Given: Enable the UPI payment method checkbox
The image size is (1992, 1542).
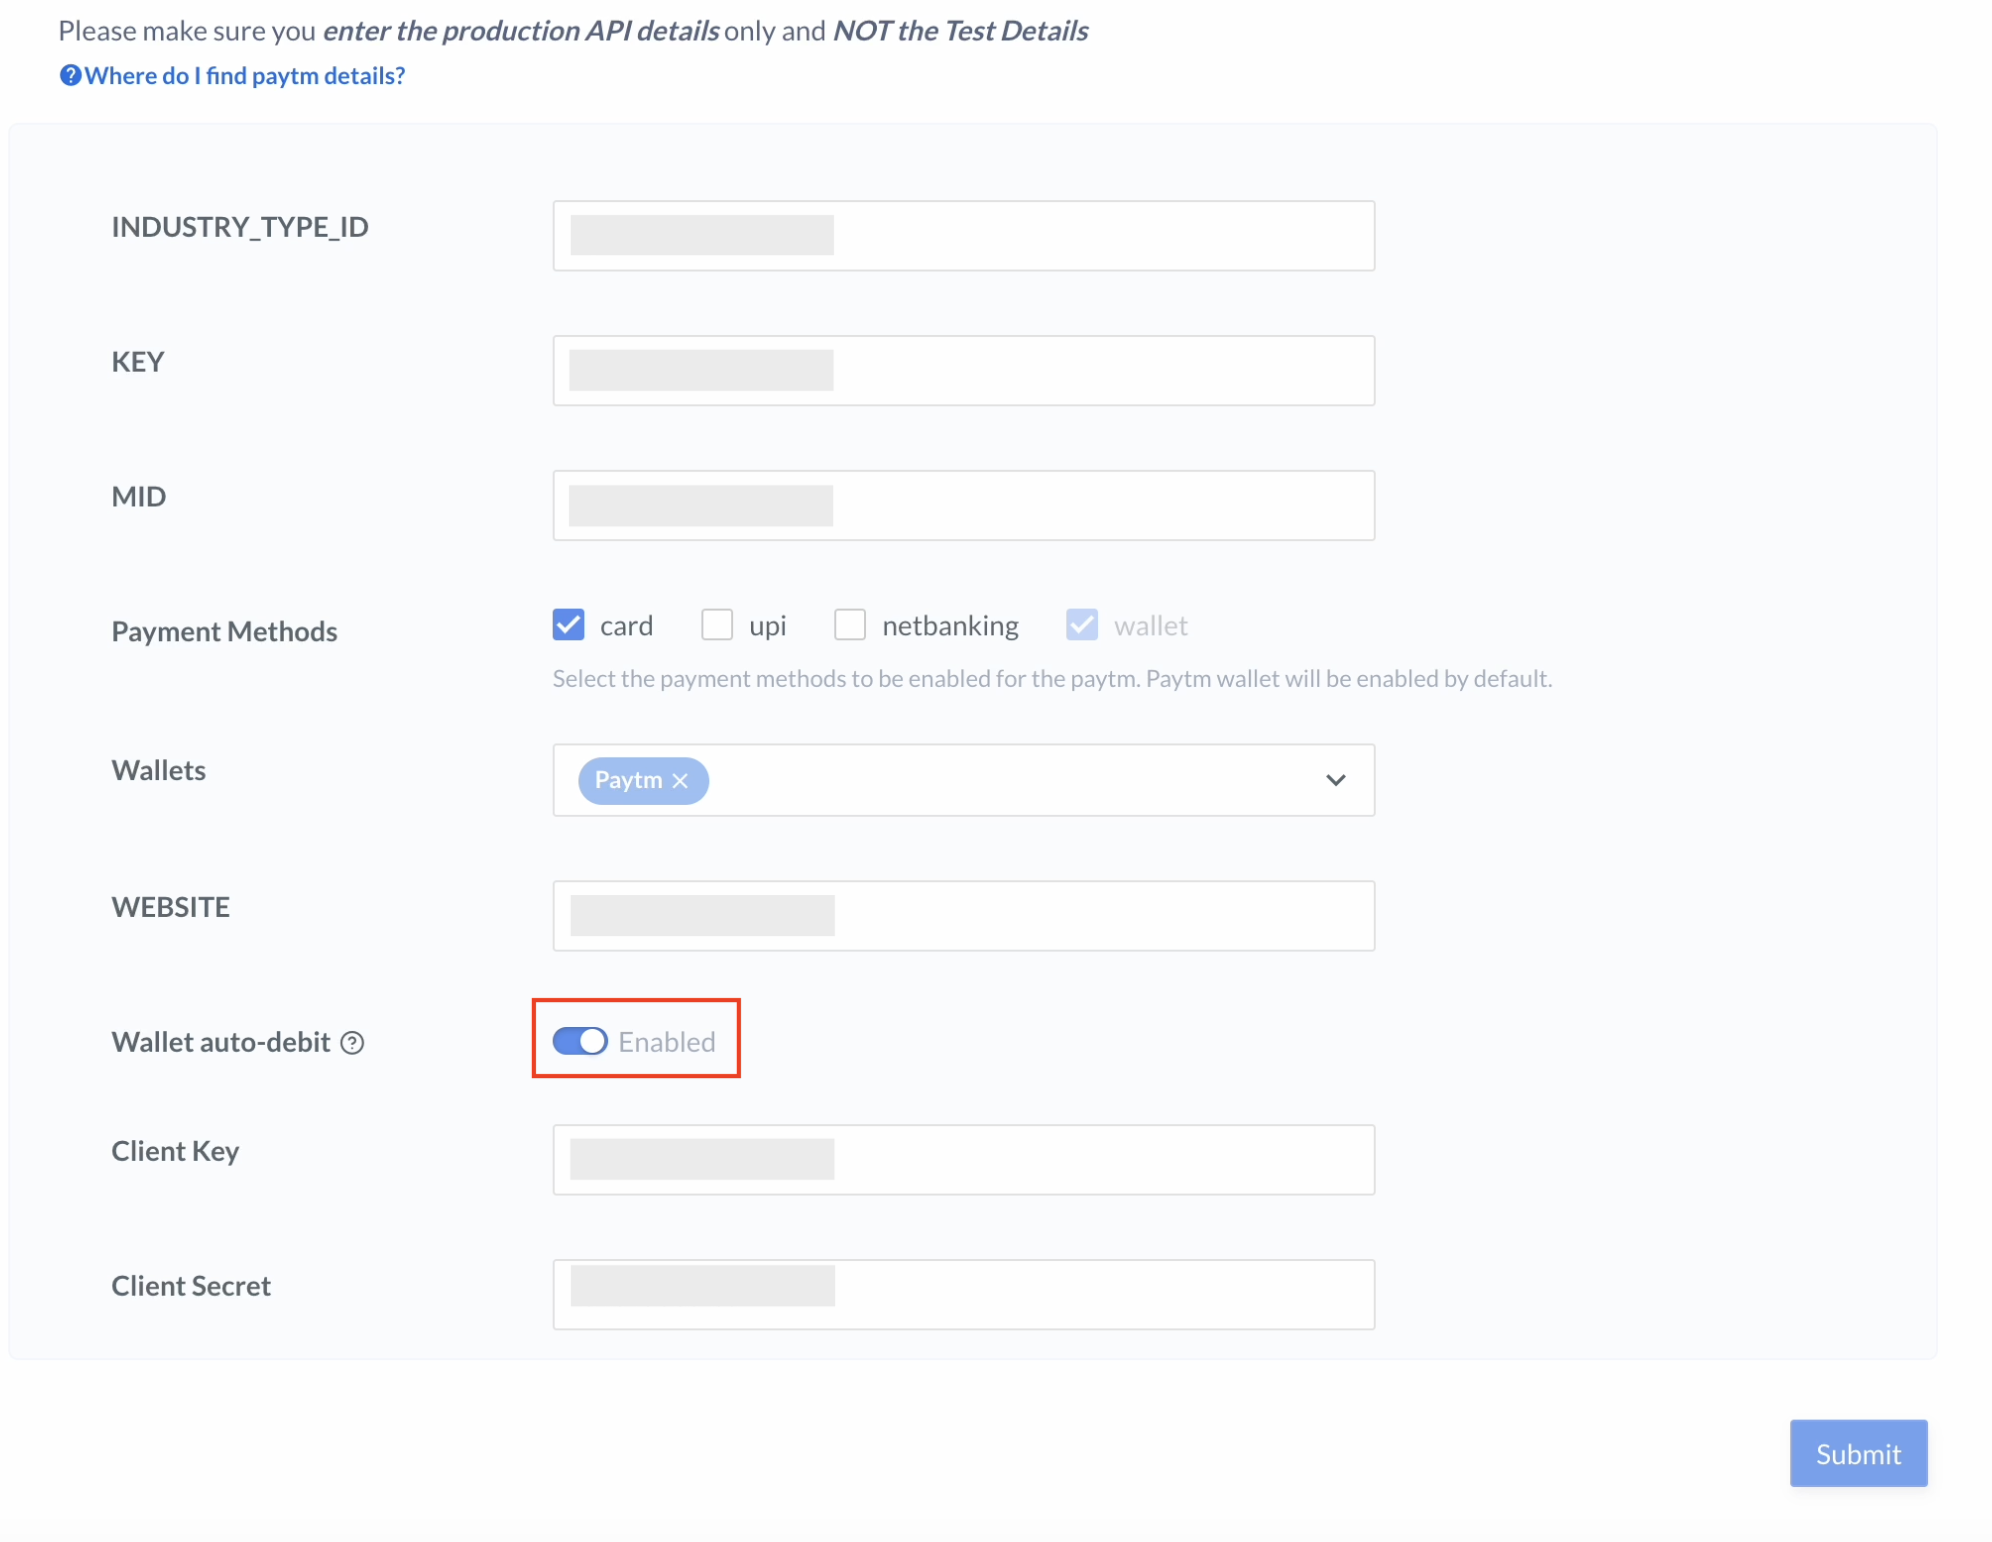Looking at the screenshot, I should 716,626.
